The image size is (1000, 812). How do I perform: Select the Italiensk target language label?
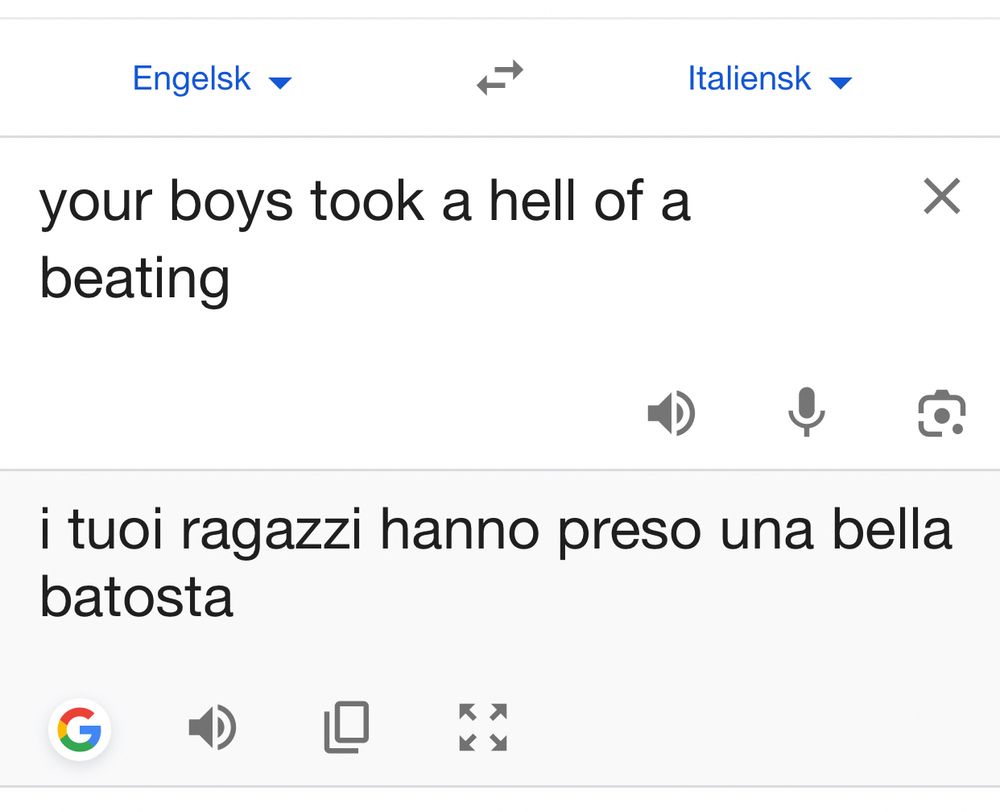click(749, 78)
